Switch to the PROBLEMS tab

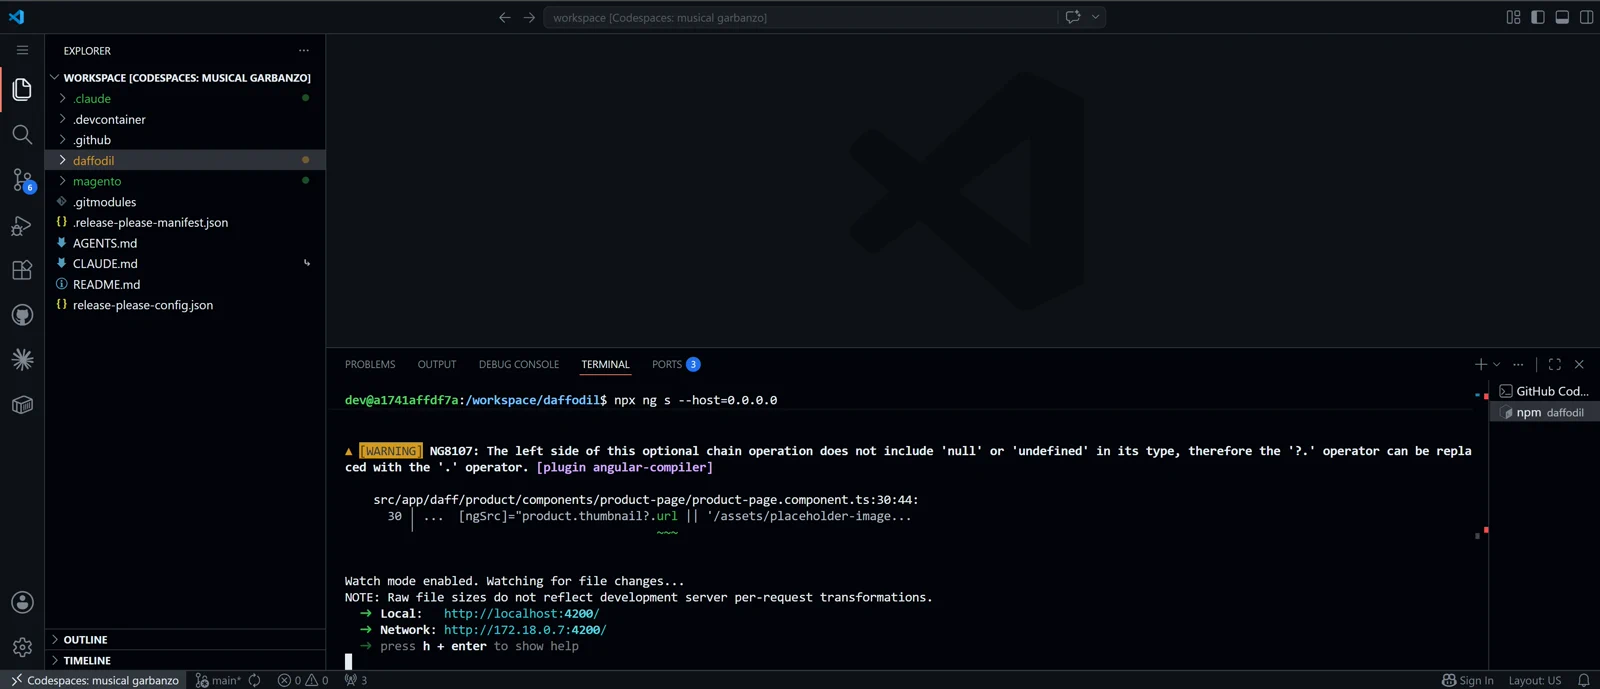tap(370, 364)
